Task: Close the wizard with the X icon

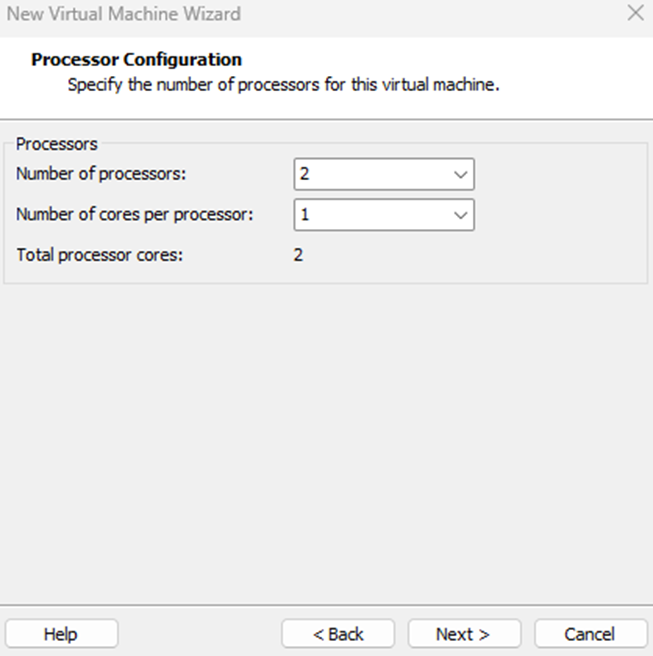Action: point(635,13)
